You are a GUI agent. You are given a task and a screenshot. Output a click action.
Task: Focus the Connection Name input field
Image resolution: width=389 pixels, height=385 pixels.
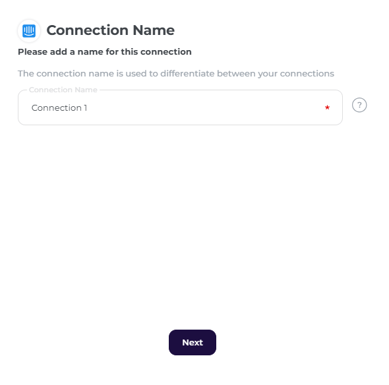tap(180, 108)
